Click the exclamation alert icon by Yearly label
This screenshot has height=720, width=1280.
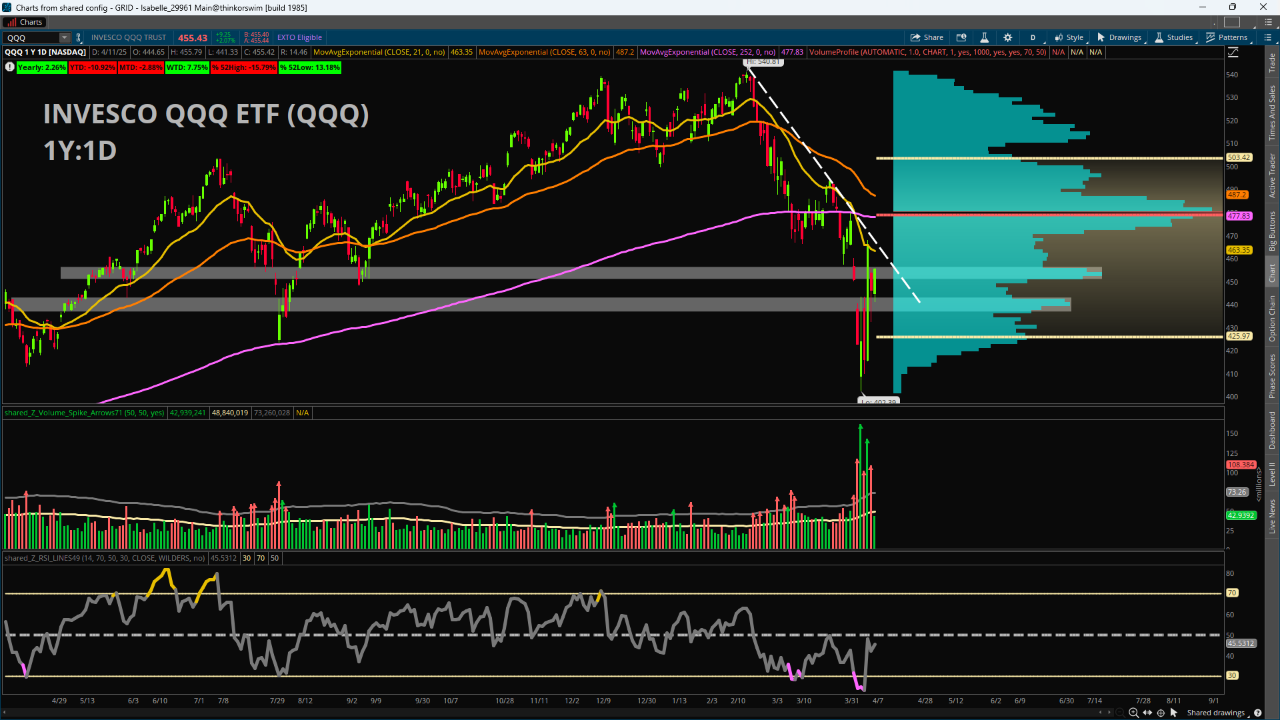click(x=10, y=67)
